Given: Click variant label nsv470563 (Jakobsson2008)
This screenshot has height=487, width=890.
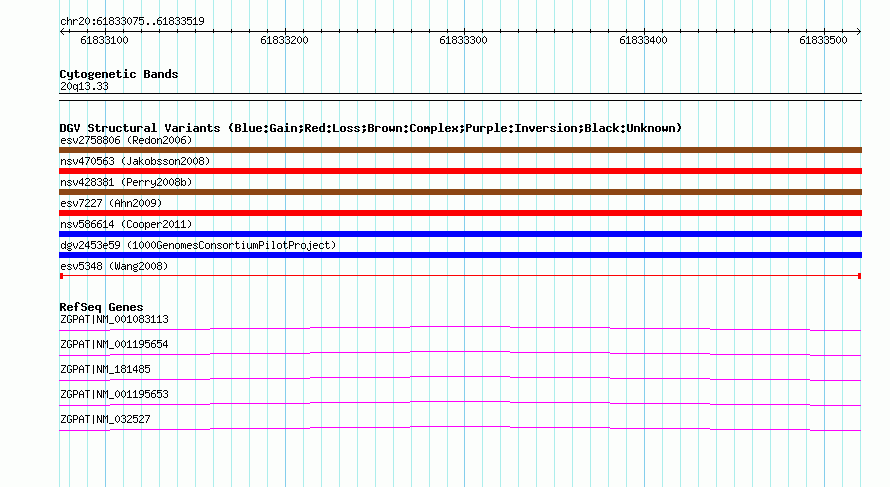Looking at the screenshot, I should [x=135, y=161].
